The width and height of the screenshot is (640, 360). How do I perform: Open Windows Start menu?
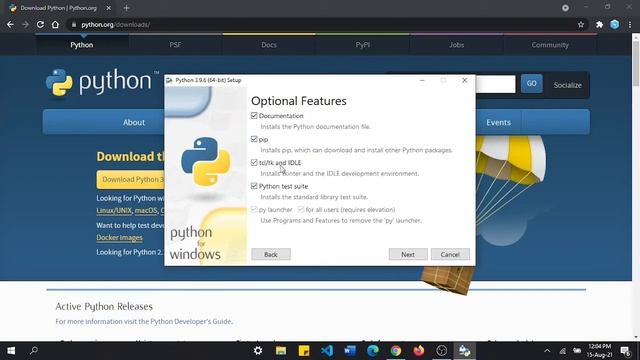click(11, 351)
